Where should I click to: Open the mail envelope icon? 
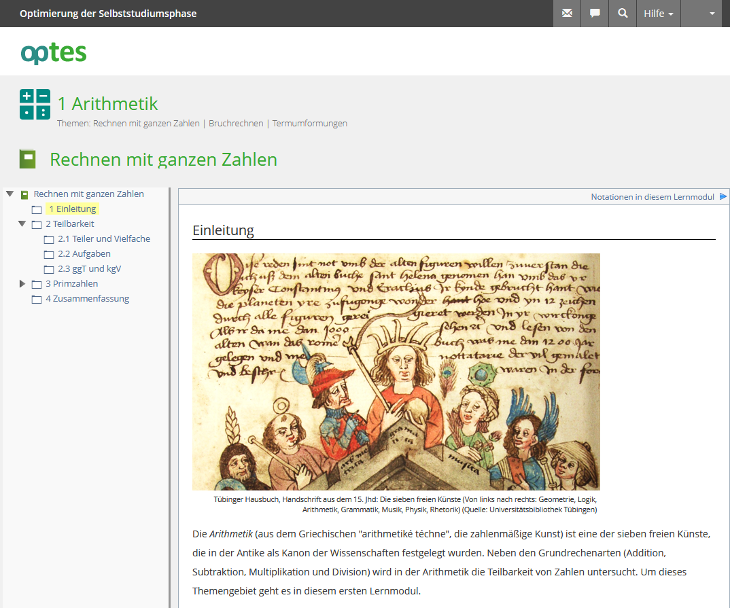pos(567,14)
